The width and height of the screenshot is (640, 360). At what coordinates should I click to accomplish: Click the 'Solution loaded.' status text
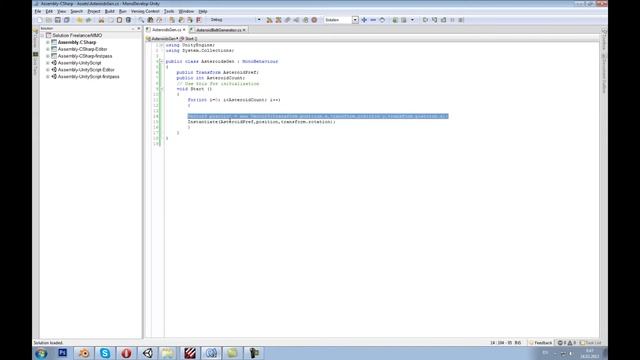48,343
